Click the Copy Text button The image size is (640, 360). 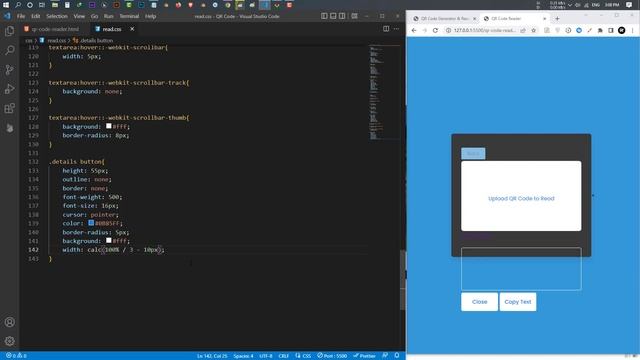coord(518,302)
